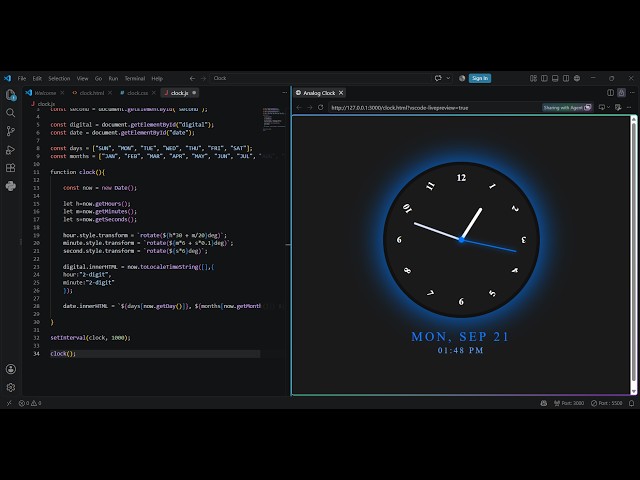This screenshot has height=480, width=640.
Task: Expand the Copilot chat dropdown arrow
Action: (448, 78)
